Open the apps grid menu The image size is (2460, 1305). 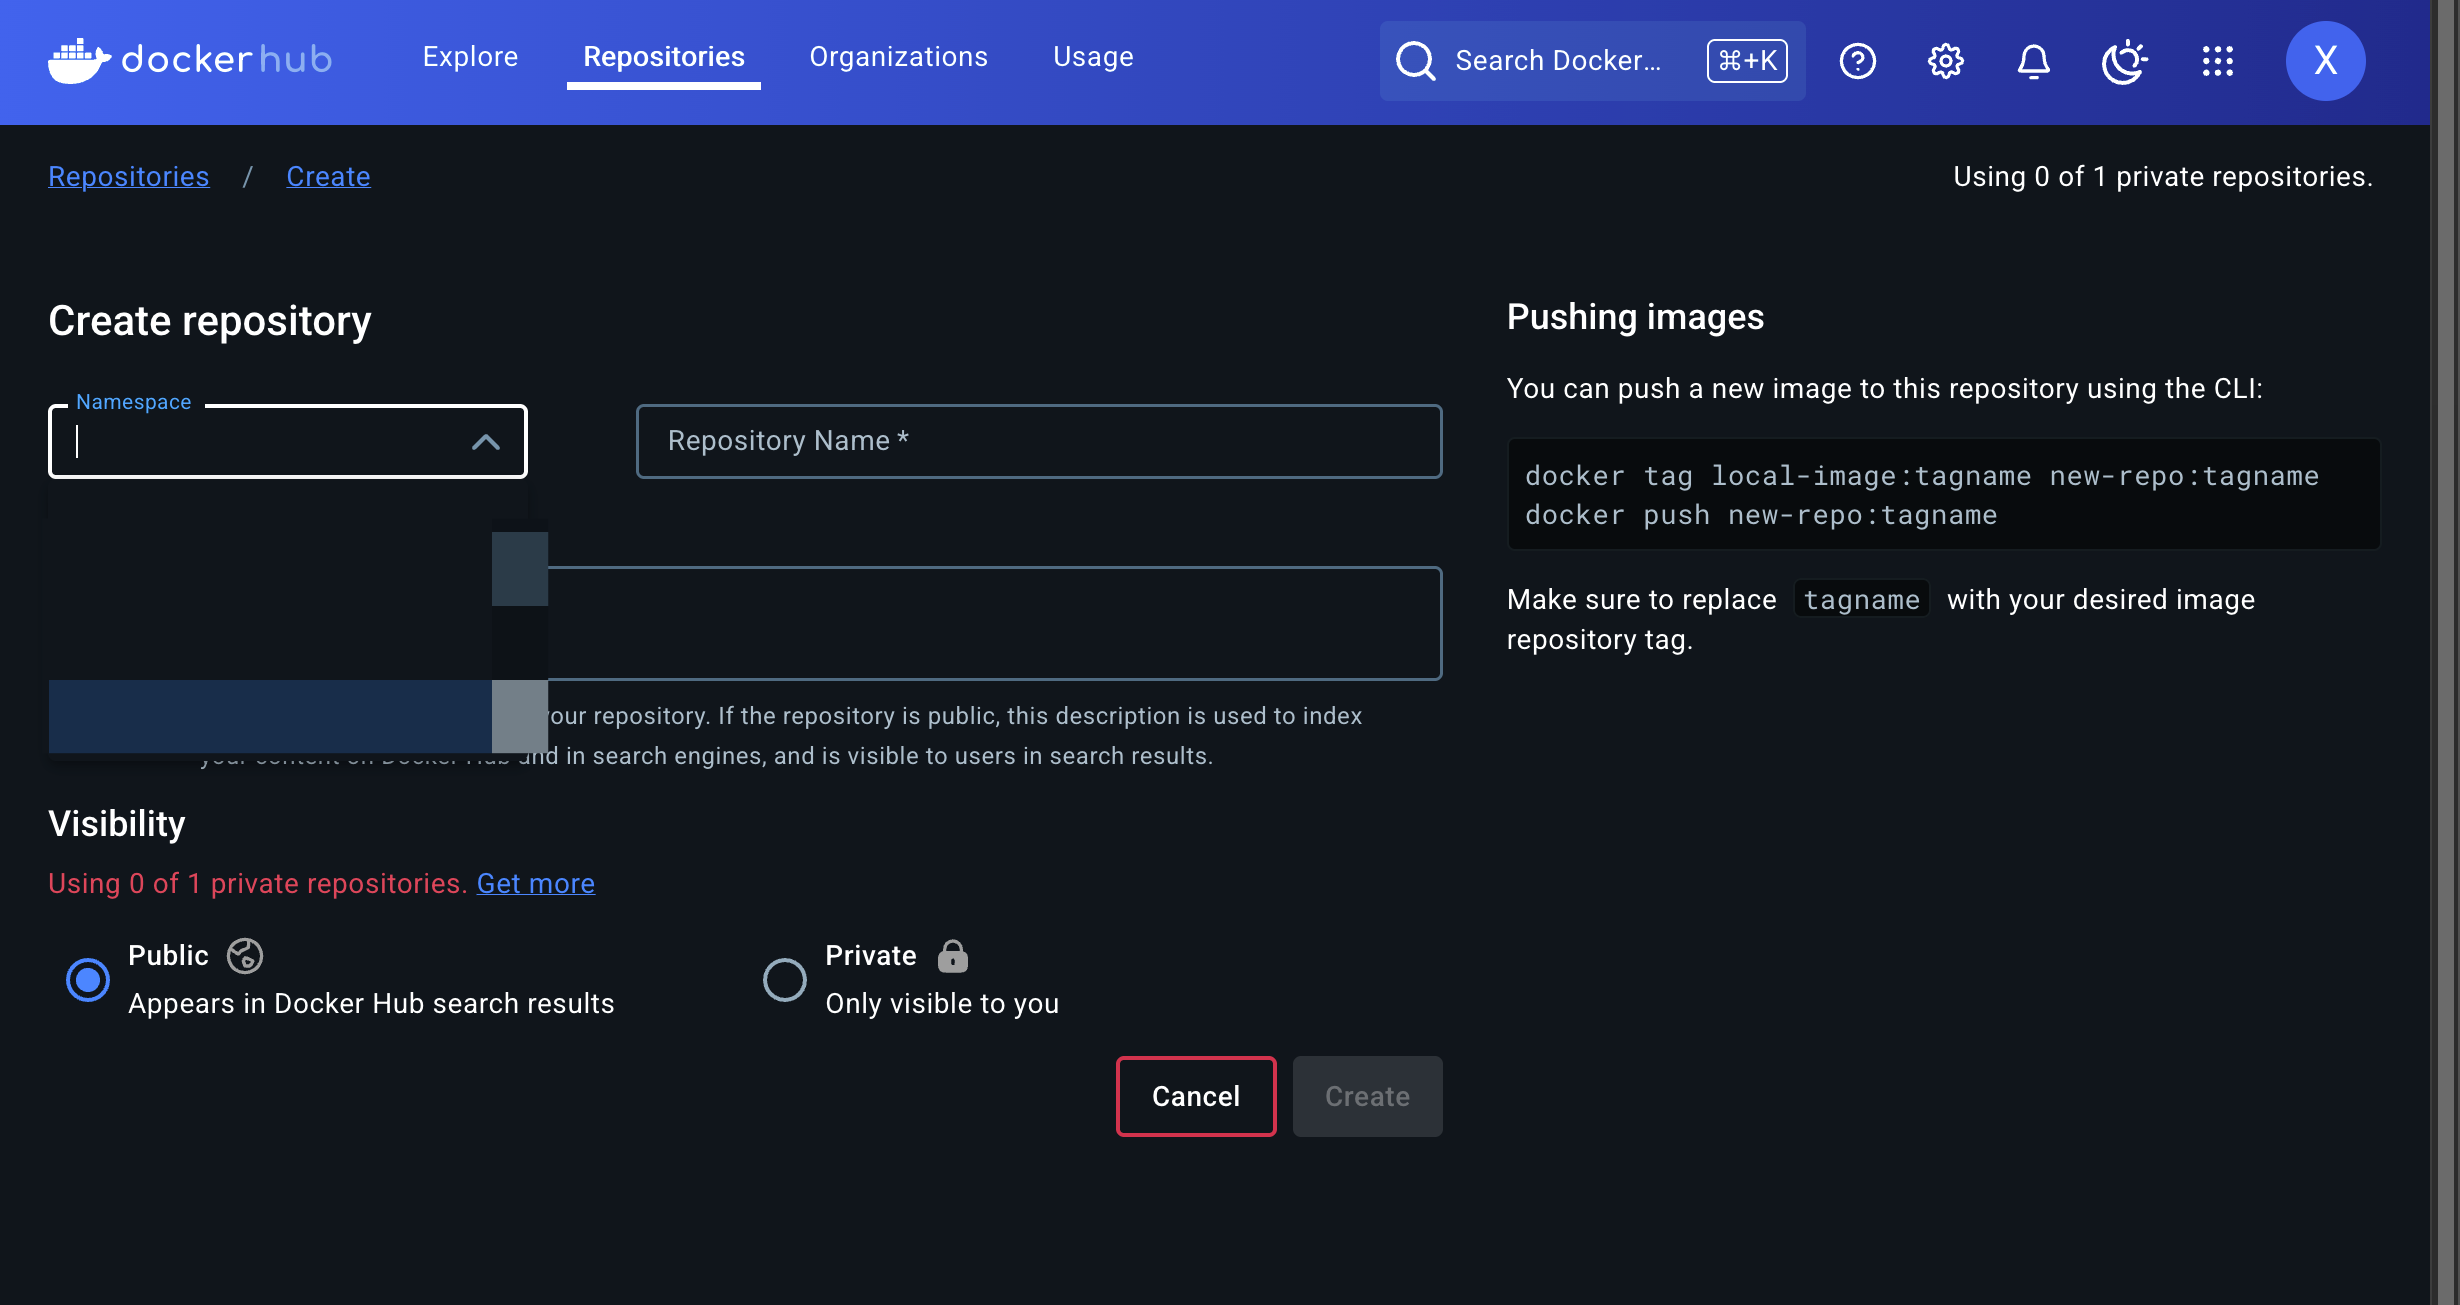click(x=2217, y=61)
